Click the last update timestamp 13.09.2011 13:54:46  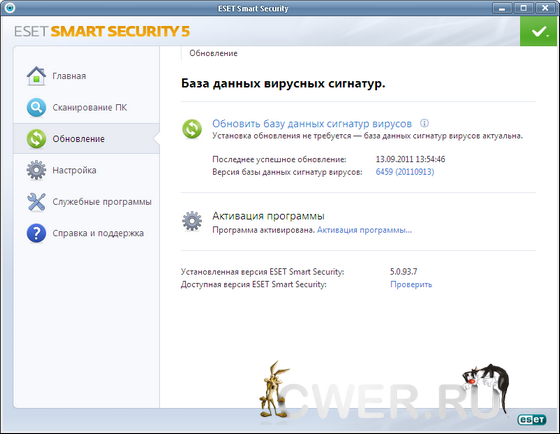tap(410, 159)
